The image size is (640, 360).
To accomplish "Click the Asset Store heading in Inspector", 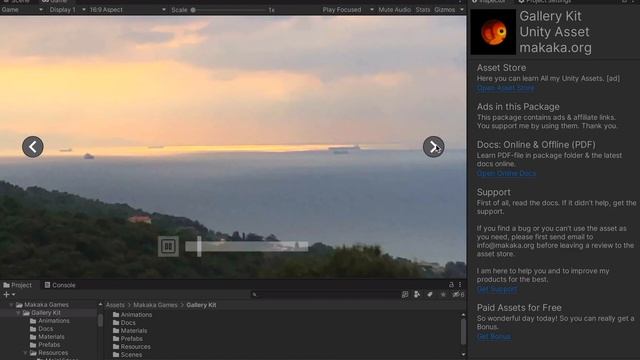I will 501,68.
